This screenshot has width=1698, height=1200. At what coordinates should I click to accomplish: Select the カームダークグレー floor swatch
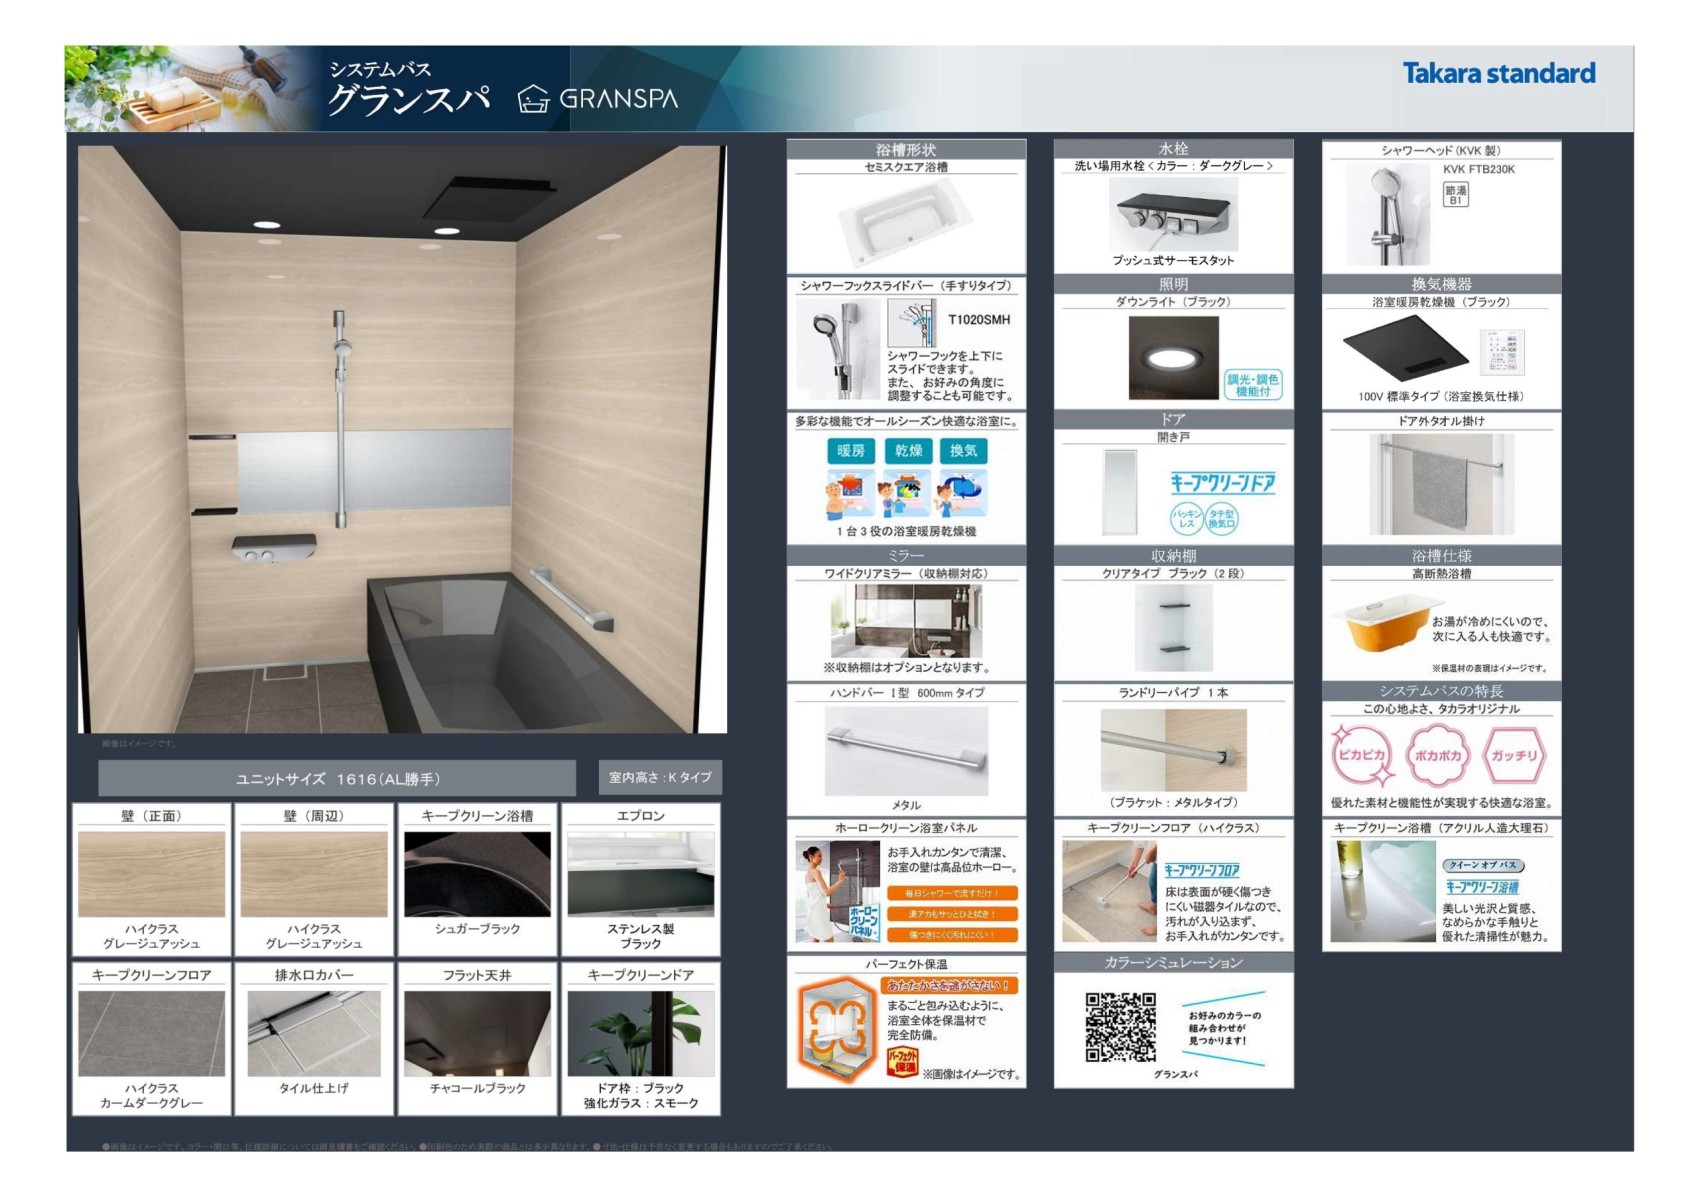pyautogui.click(x=151, y=1033)
